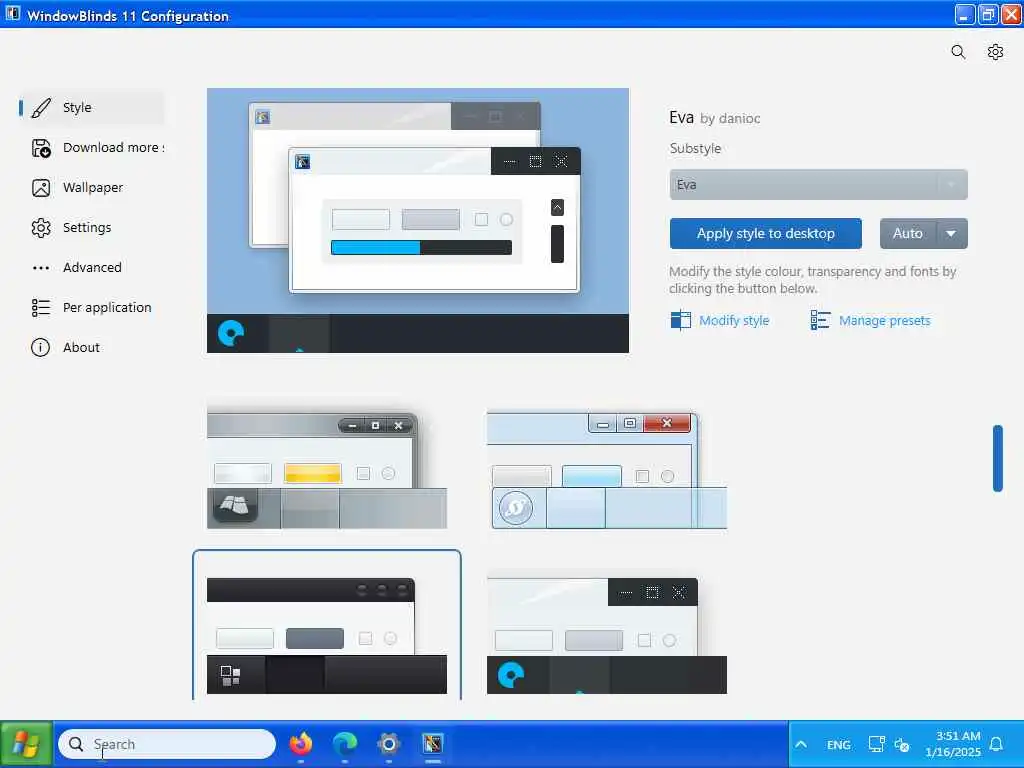
Task: Open Microsoft Edge from the taskbar
Action: click(345, 744)
